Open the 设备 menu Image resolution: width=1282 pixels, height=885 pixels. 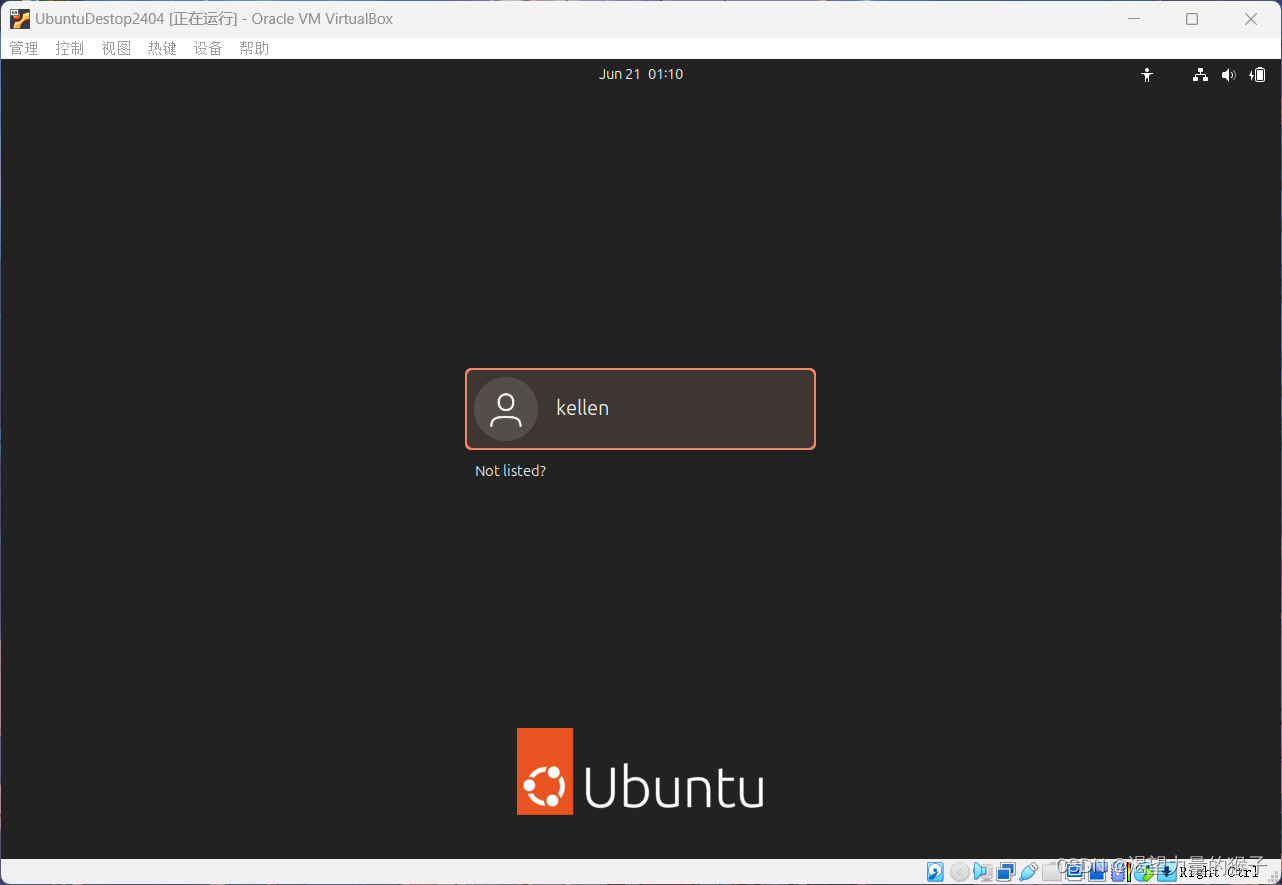click(x=208, y=48)
